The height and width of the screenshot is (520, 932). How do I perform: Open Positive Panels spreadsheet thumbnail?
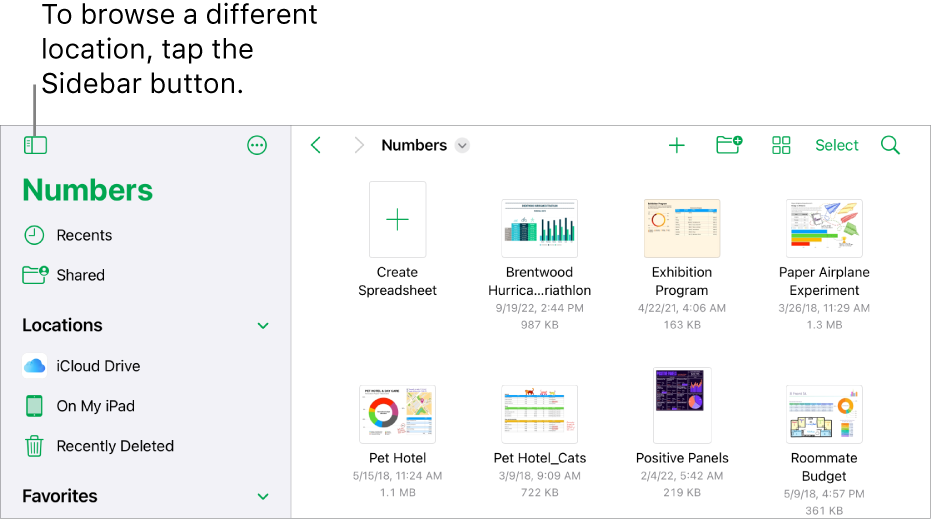pyautogui.click(x=682, y=405)
